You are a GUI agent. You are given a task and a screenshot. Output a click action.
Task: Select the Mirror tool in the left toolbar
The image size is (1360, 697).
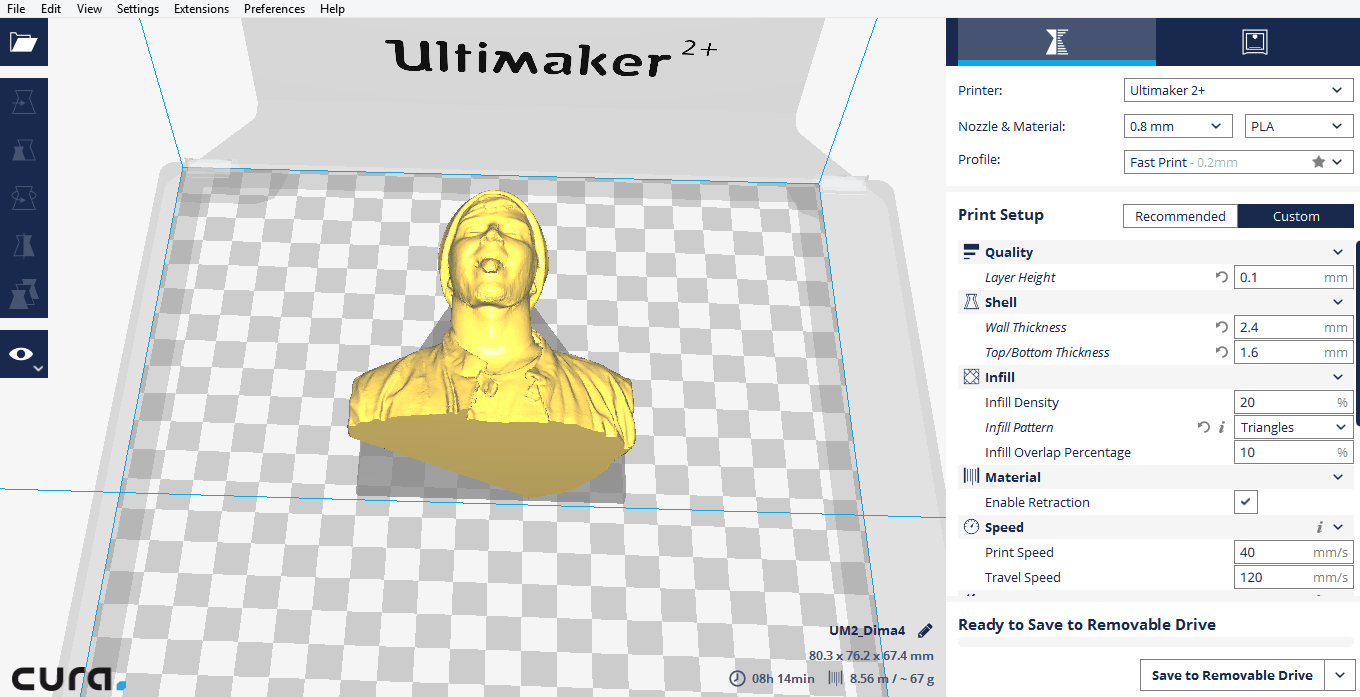pyautogui.click(x=23, y=246)
